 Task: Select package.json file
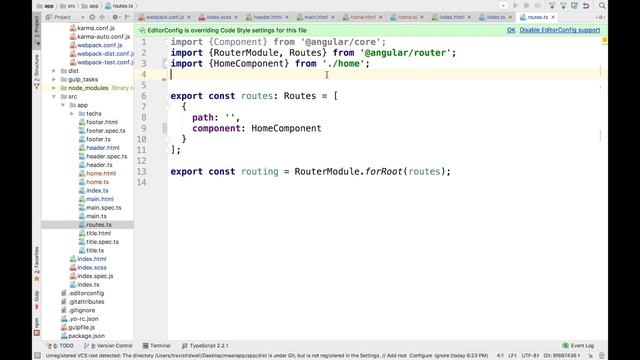point(83,336)
